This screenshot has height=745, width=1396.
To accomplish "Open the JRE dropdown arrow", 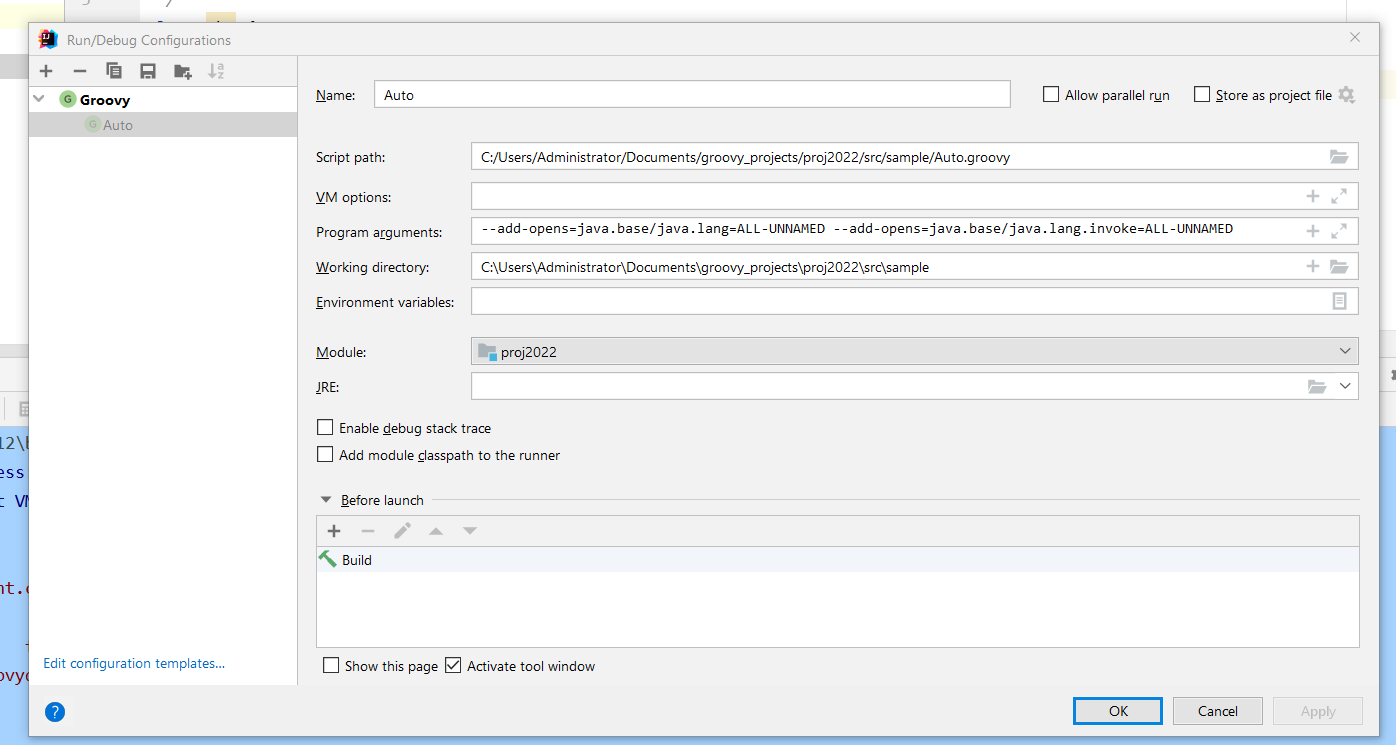I will click(1345, 386).
